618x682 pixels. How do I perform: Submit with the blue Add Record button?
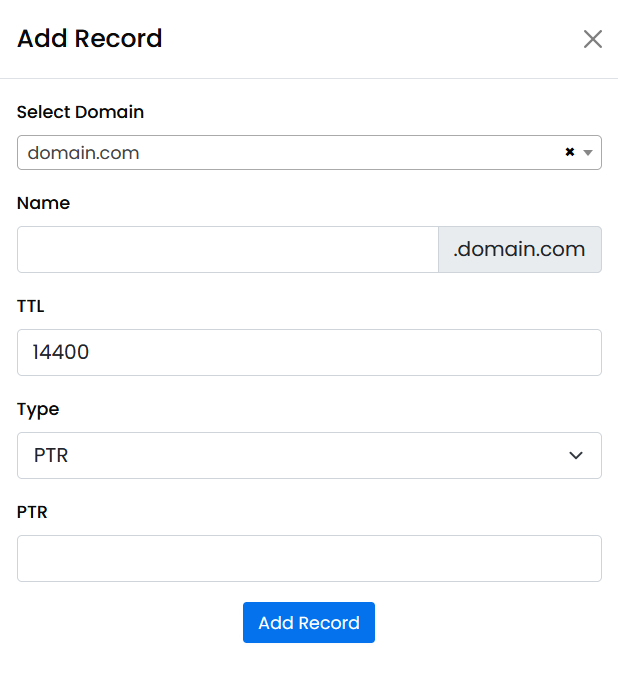tap(308, 622)
